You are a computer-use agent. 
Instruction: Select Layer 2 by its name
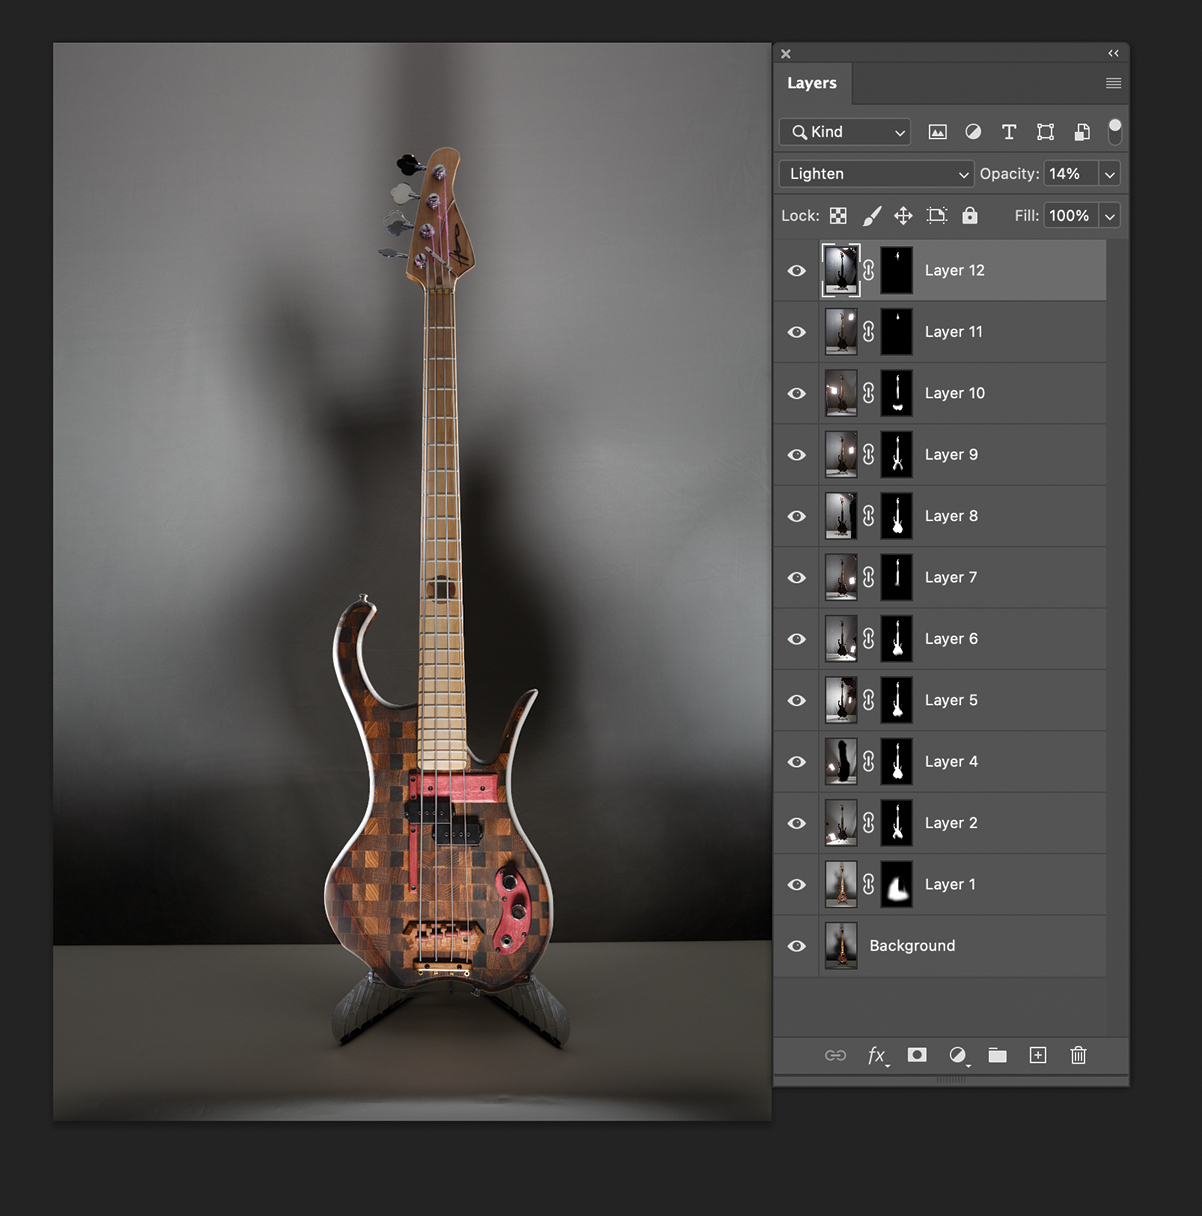pos(951,823)
